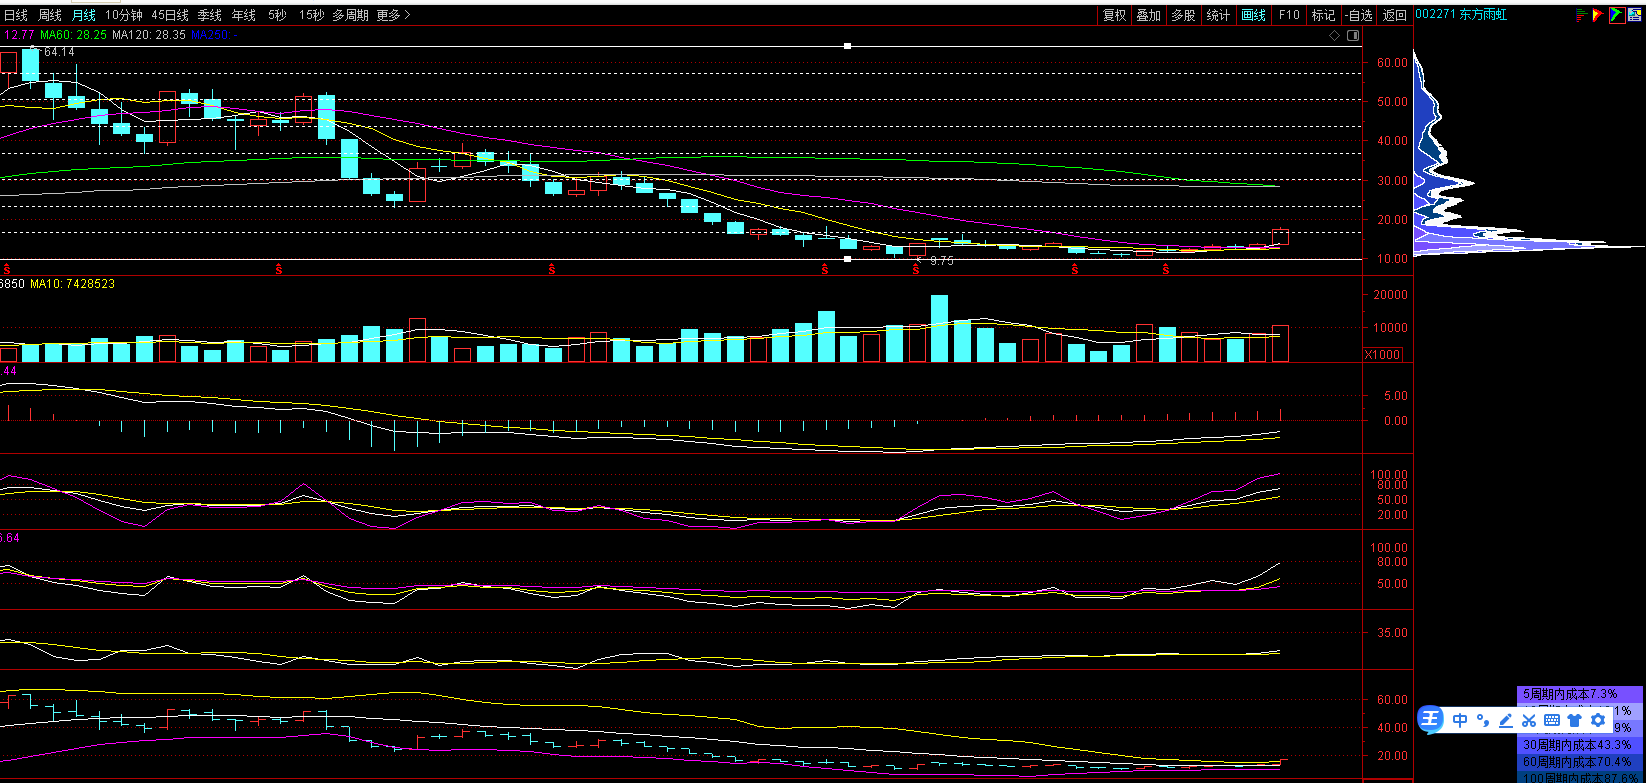Switch to the 45日线 period tab
The width and height of the screenshot is (1646, 783).
[x=170, y=15]
